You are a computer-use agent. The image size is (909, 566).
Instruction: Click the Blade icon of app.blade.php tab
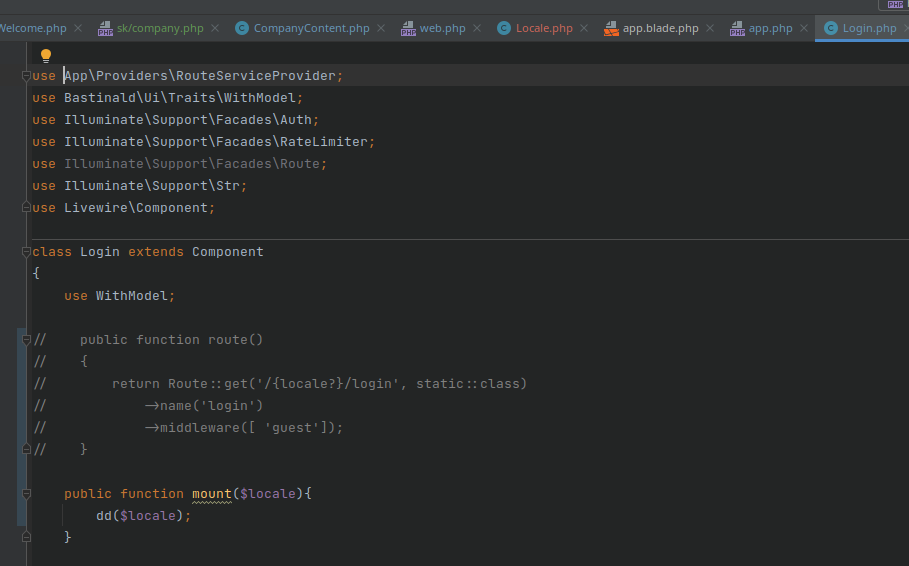(x=611, y=28)
